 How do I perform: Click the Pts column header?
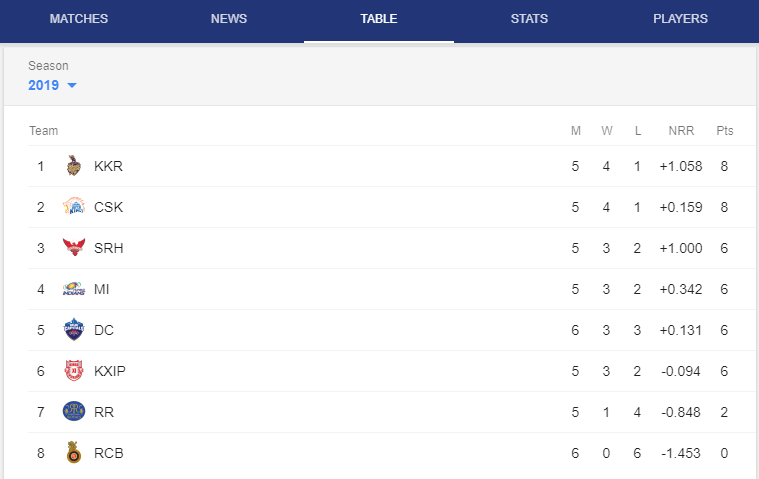pos(725,131)
